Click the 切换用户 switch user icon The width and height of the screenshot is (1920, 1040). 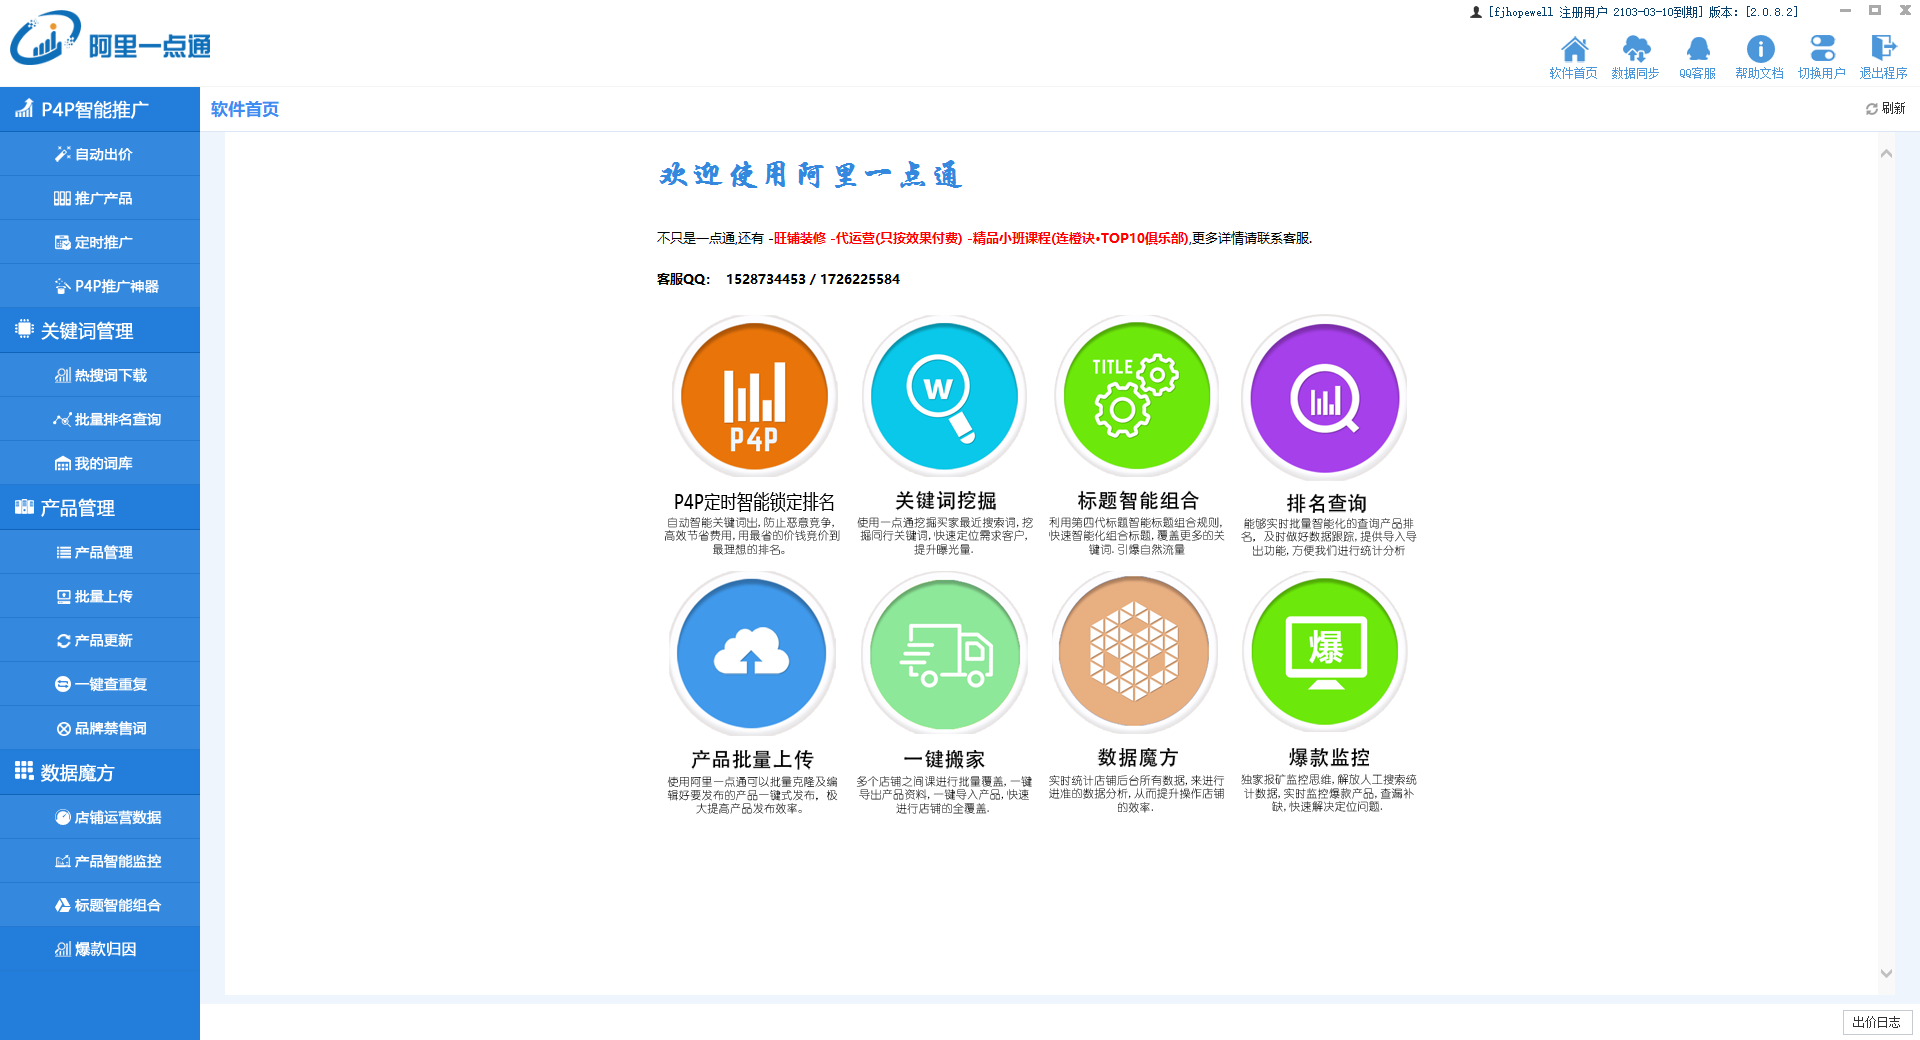[x=1822, y=58]
